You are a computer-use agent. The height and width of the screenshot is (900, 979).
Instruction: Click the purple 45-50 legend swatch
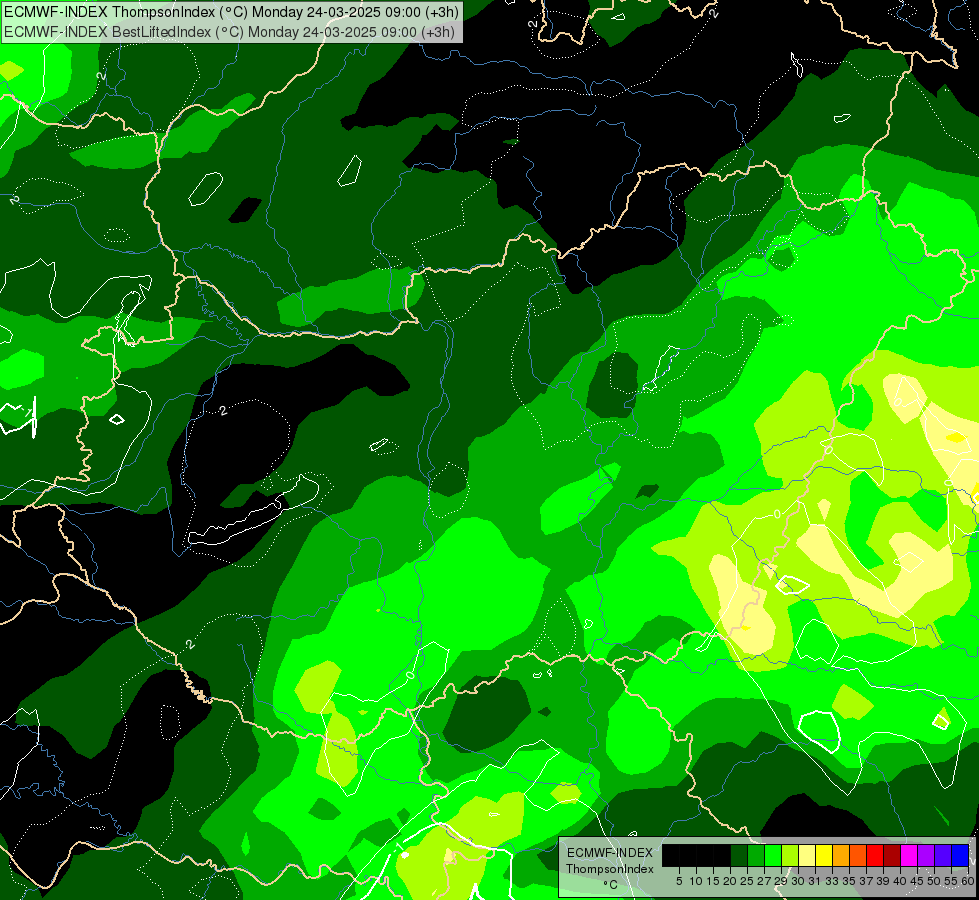pyautogui.click(x=926, y=856)
